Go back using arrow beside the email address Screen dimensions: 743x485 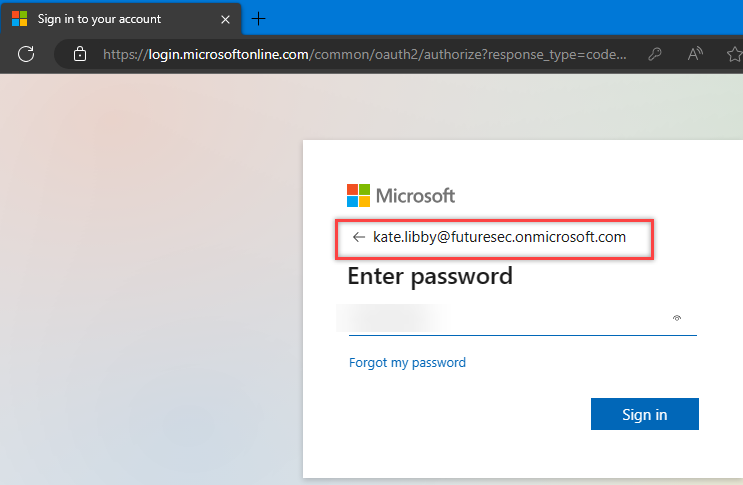click(x=359, y=237)
